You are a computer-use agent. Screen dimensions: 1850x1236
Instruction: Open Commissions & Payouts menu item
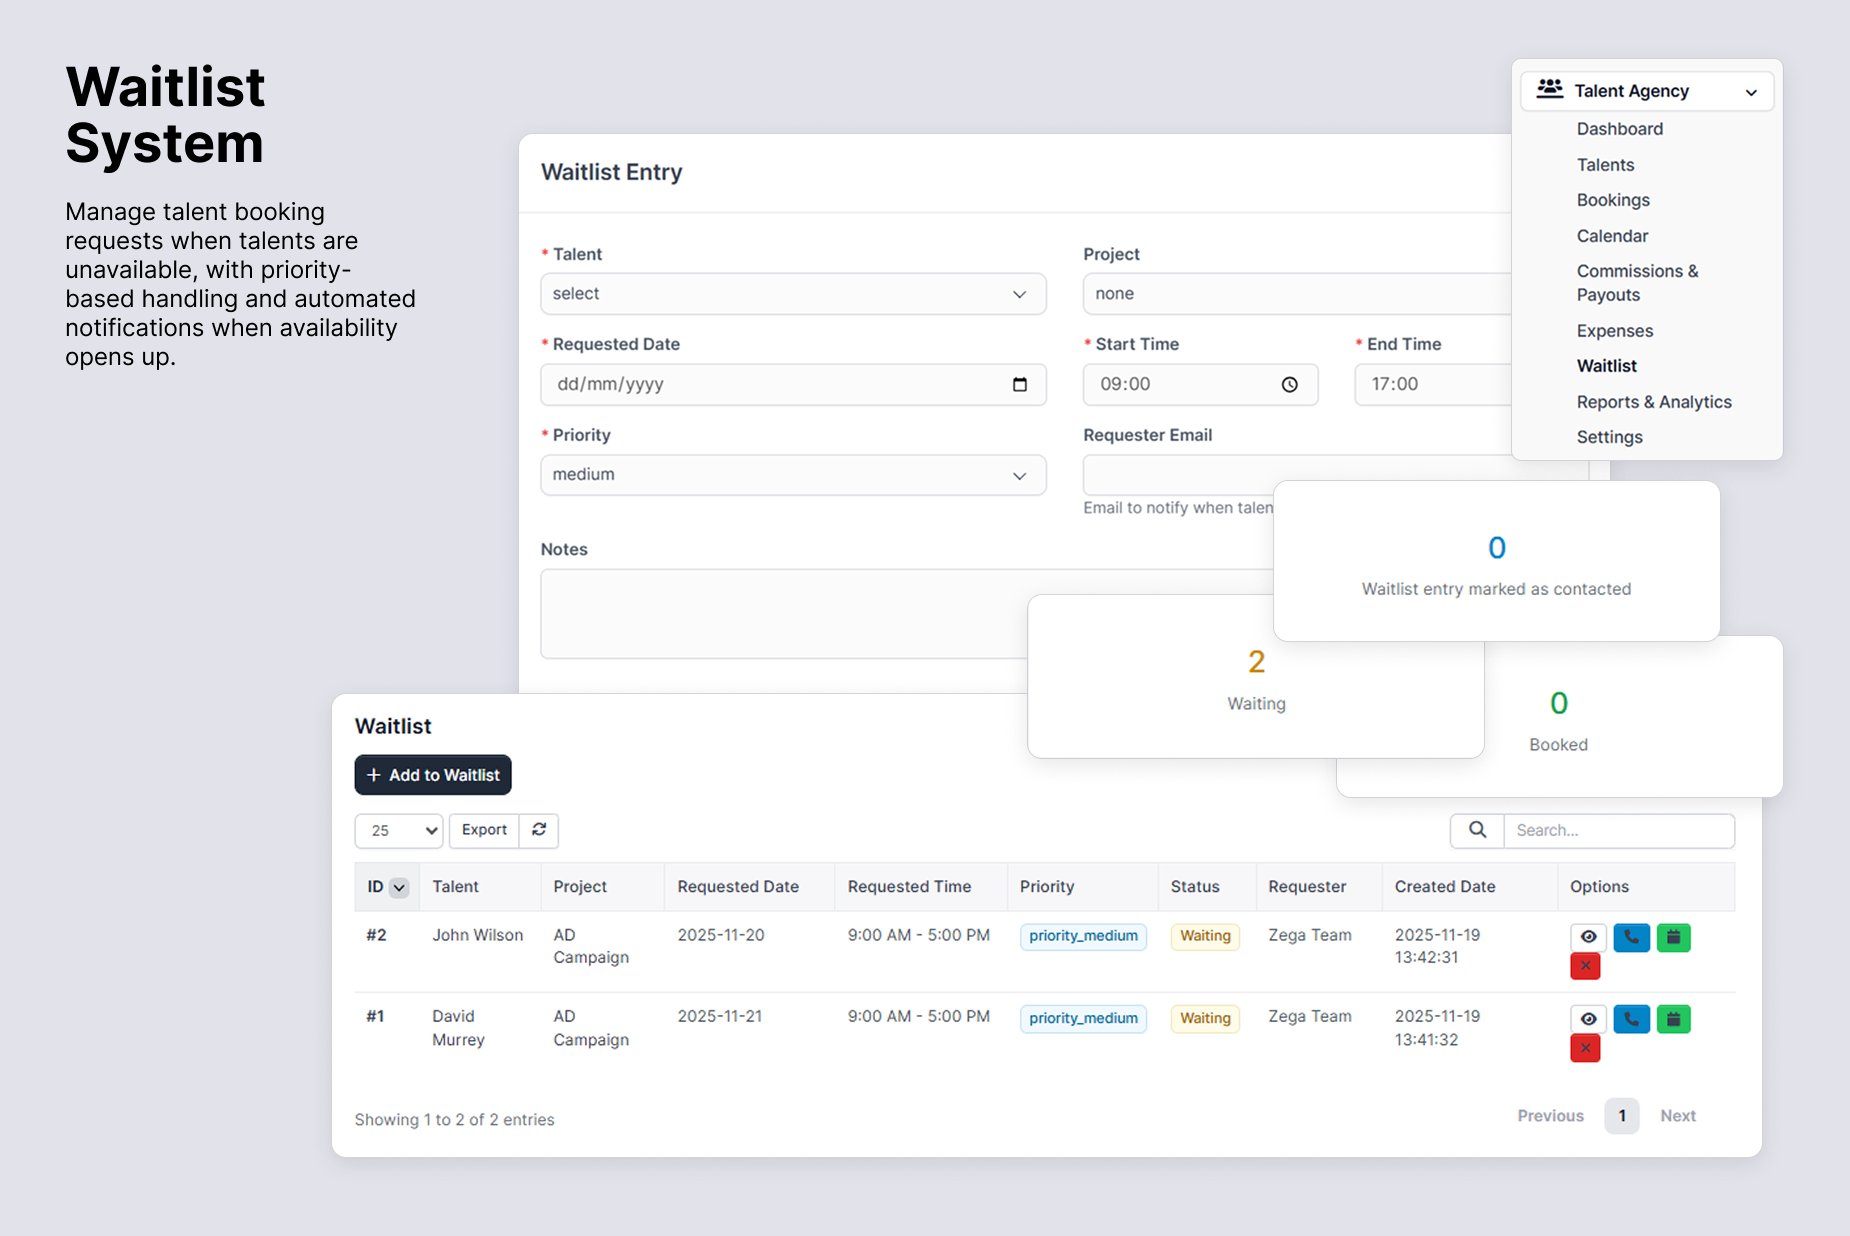pyautogui.click(x=1637, y=283)
